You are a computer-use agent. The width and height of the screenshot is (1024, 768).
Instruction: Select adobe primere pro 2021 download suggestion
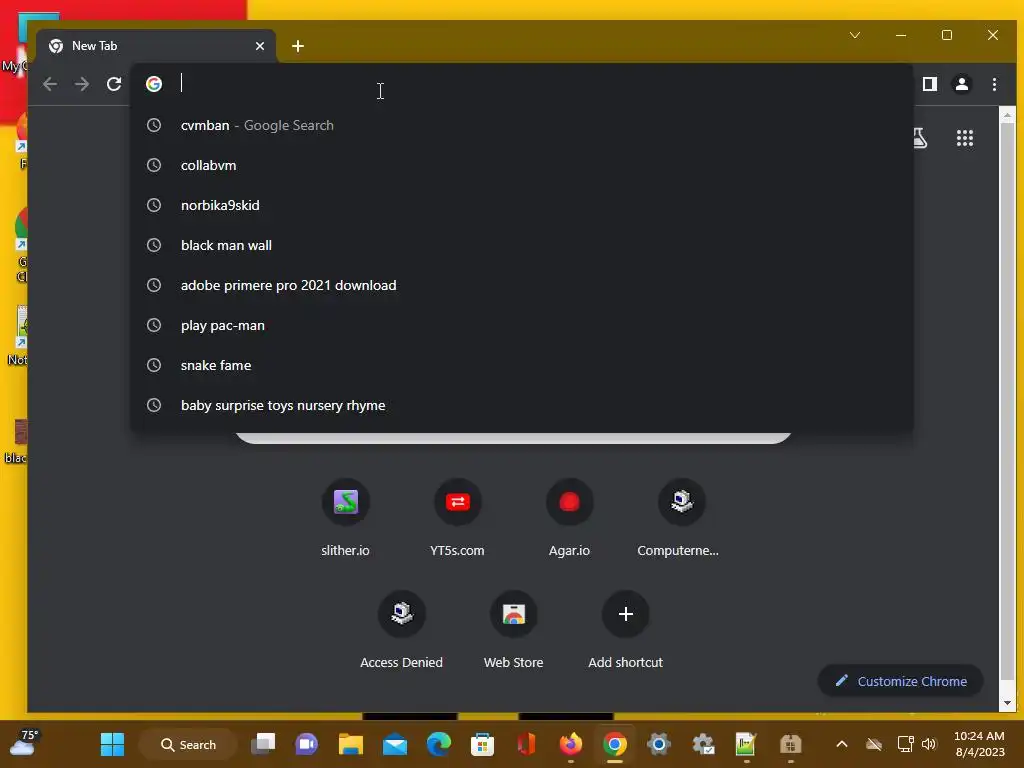click(x=522, y=285)
